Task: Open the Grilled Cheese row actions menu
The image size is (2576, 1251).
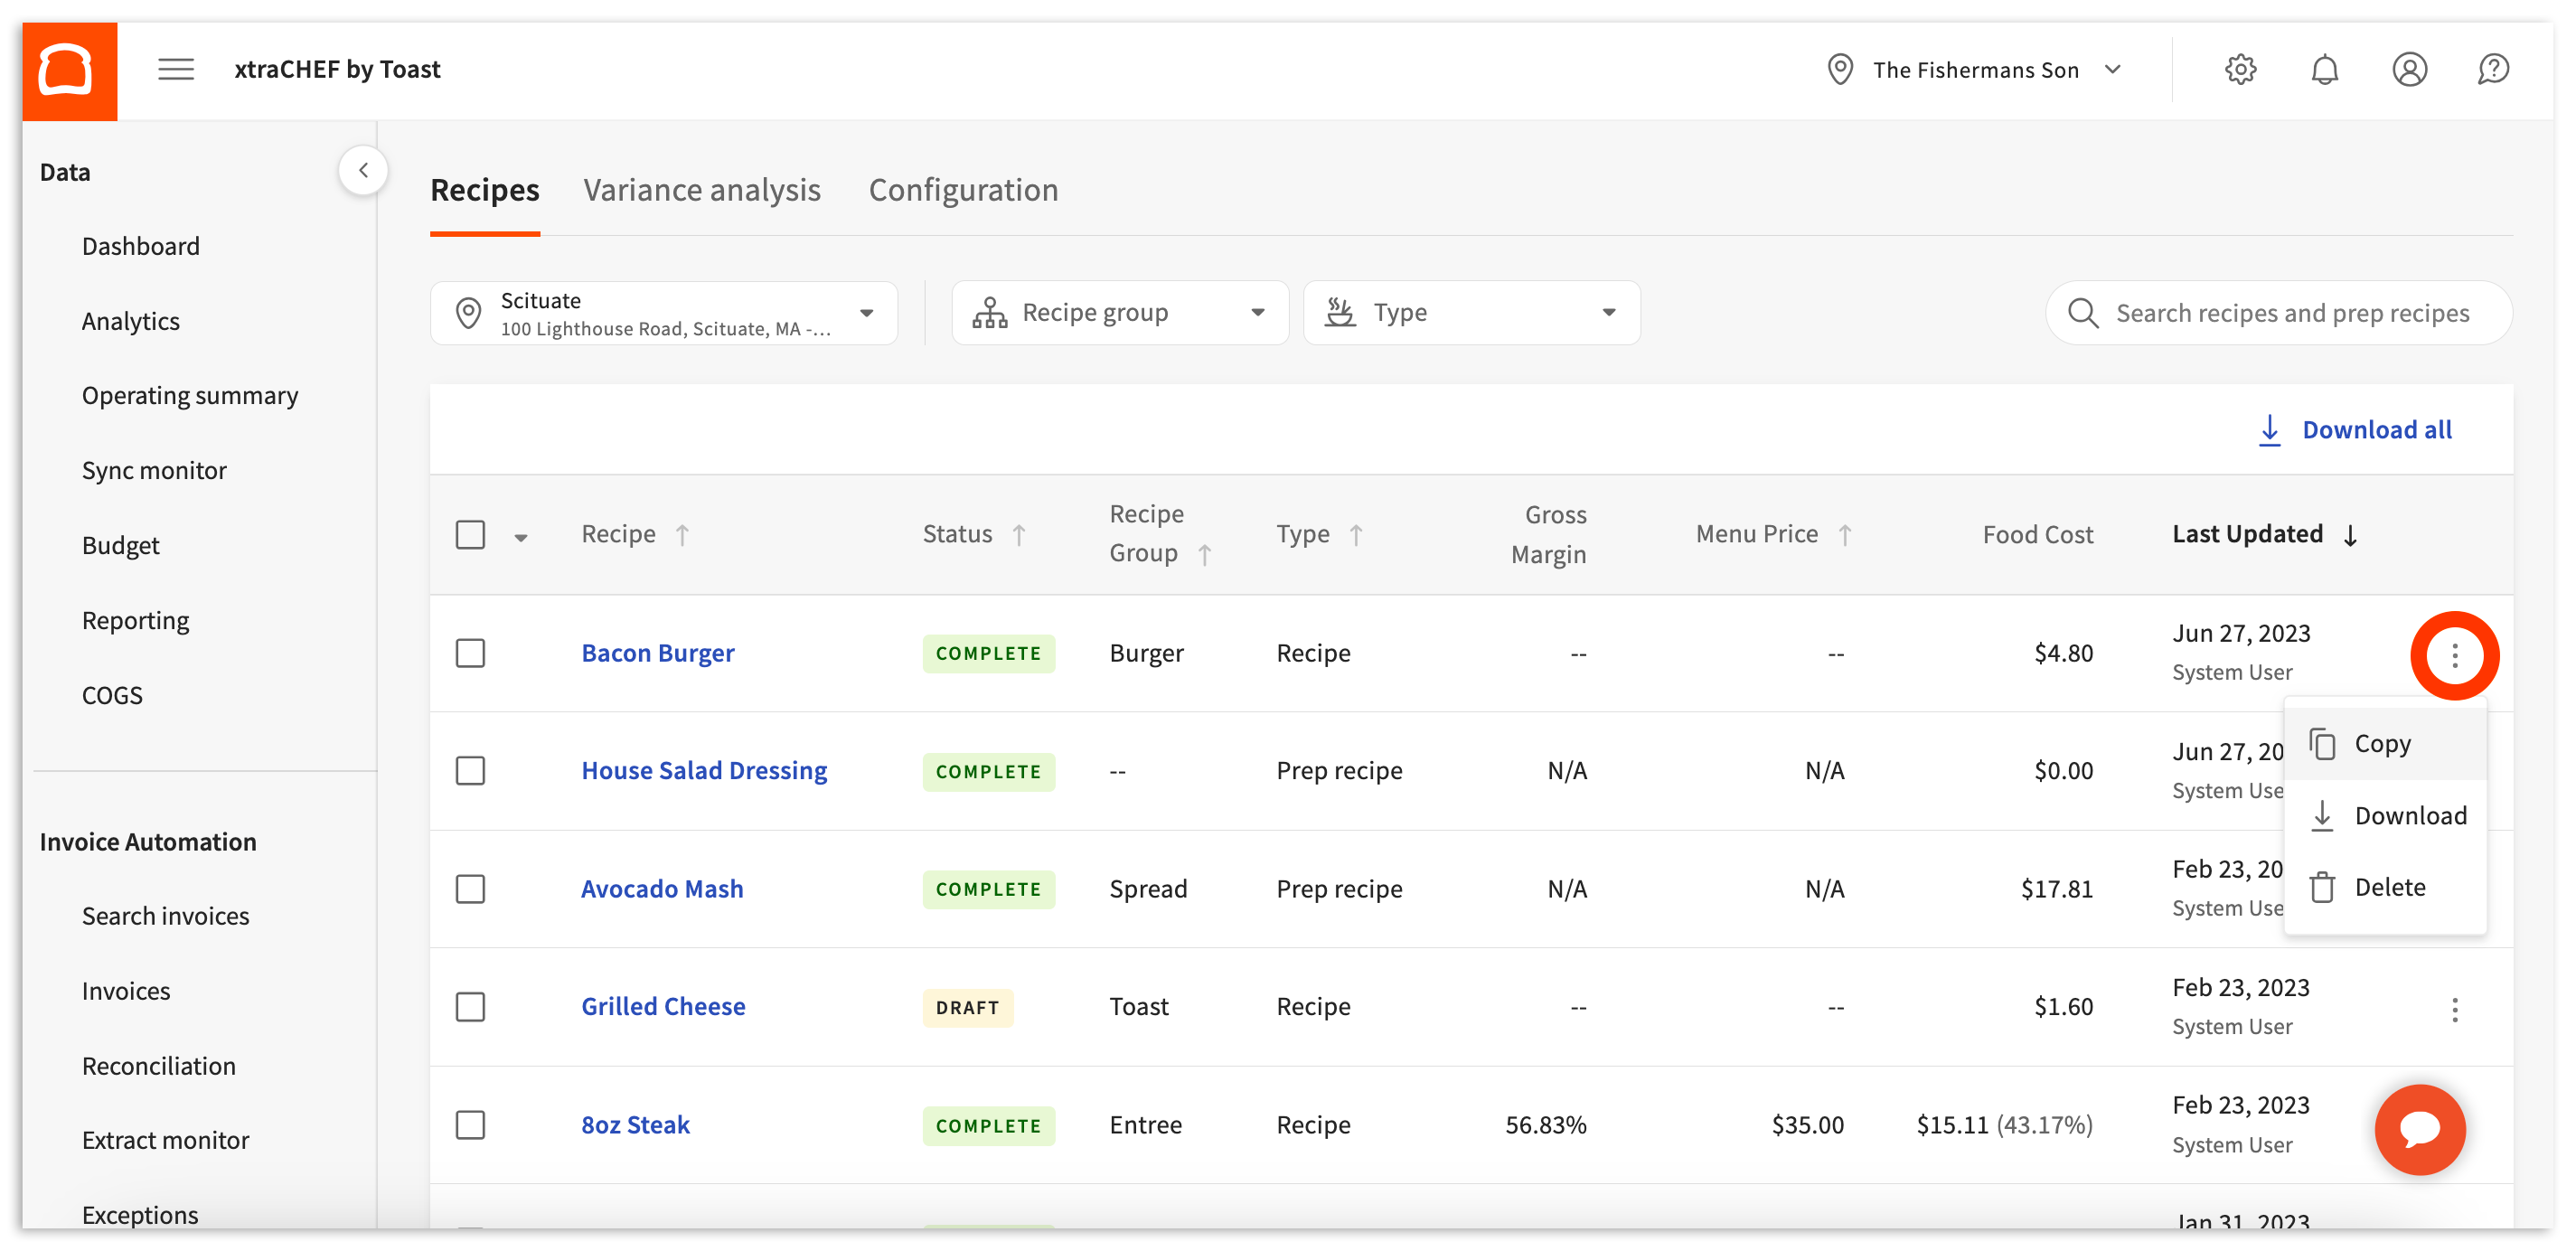Action: pos(2454,1009)
